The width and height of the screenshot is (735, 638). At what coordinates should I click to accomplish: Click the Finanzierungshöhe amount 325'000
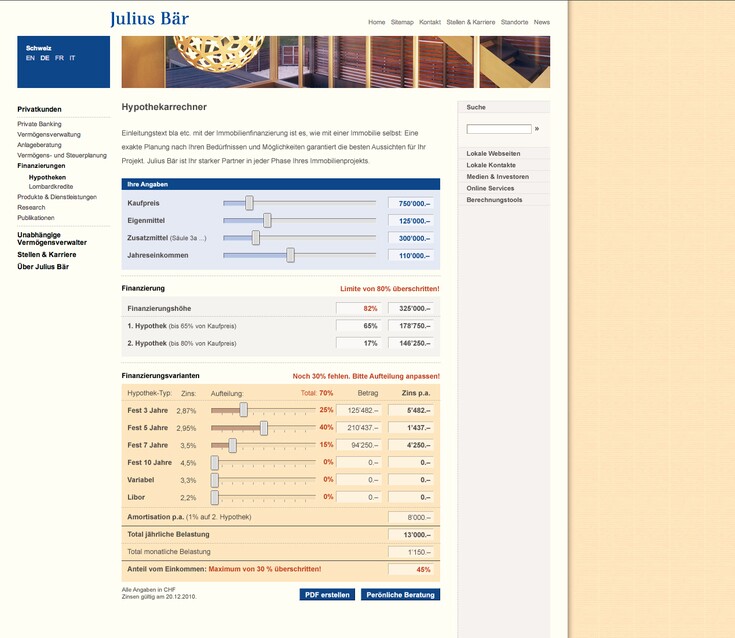pos(411,308)
